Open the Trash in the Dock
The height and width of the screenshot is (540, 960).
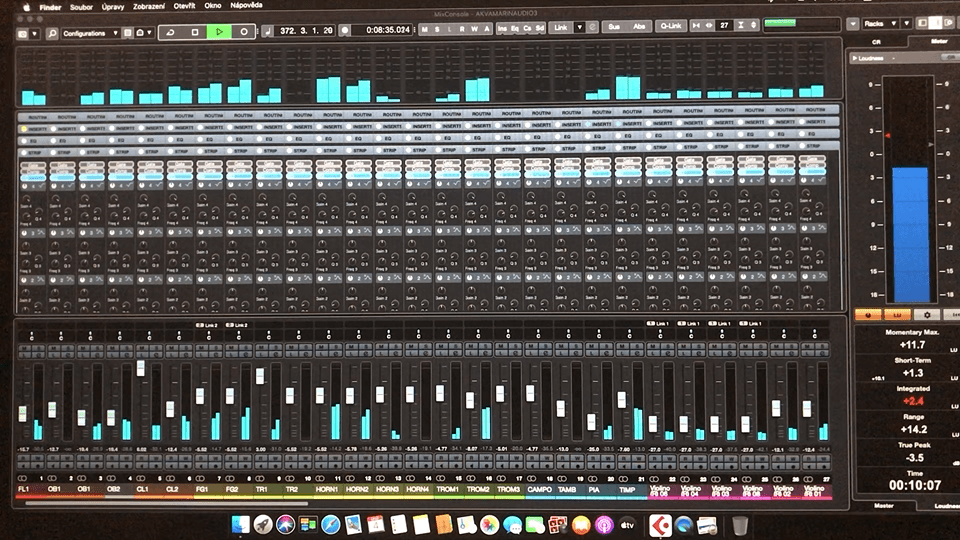pyautogui.click(x=739, y=524)
